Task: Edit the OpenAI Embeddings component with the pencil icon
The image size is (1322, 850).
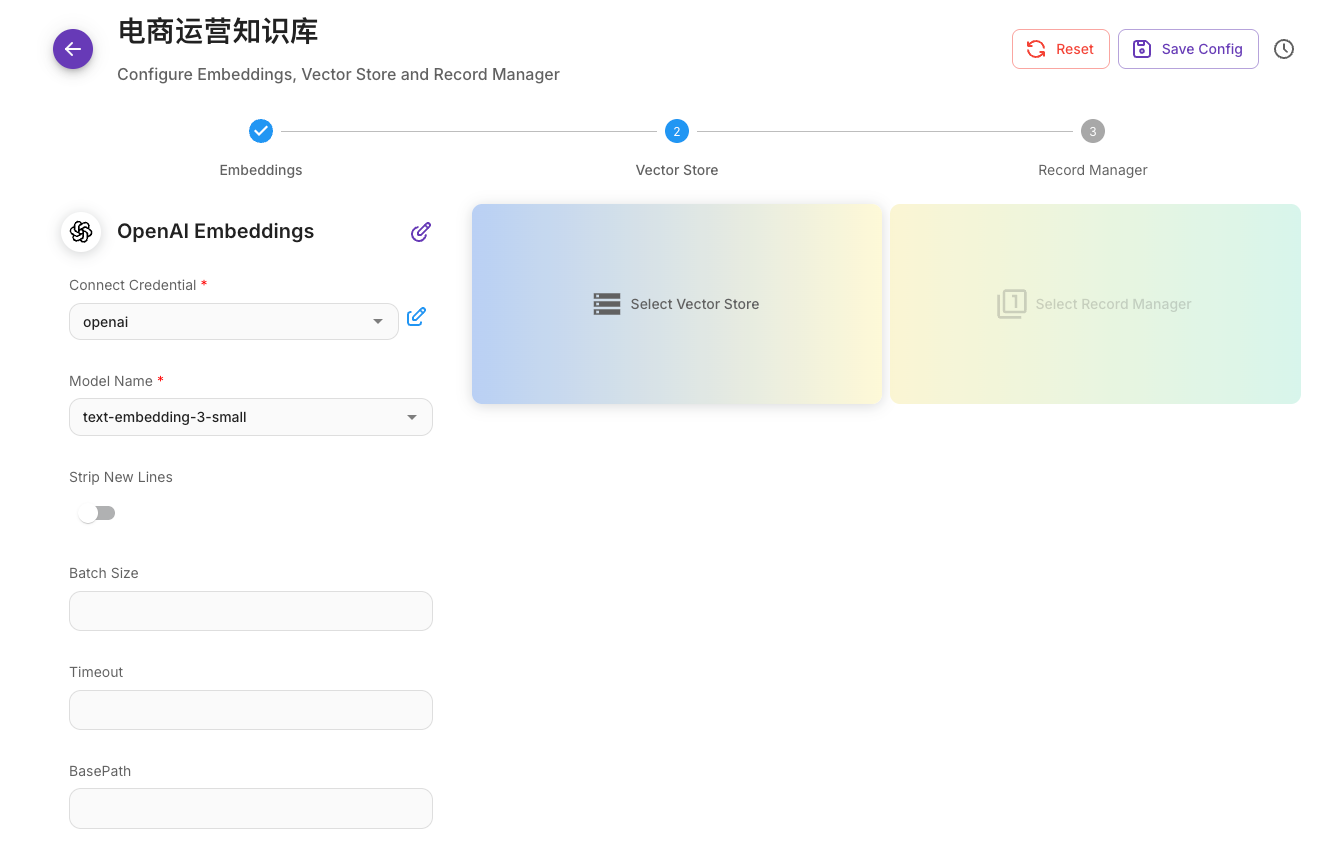Action: pos(421,232)
